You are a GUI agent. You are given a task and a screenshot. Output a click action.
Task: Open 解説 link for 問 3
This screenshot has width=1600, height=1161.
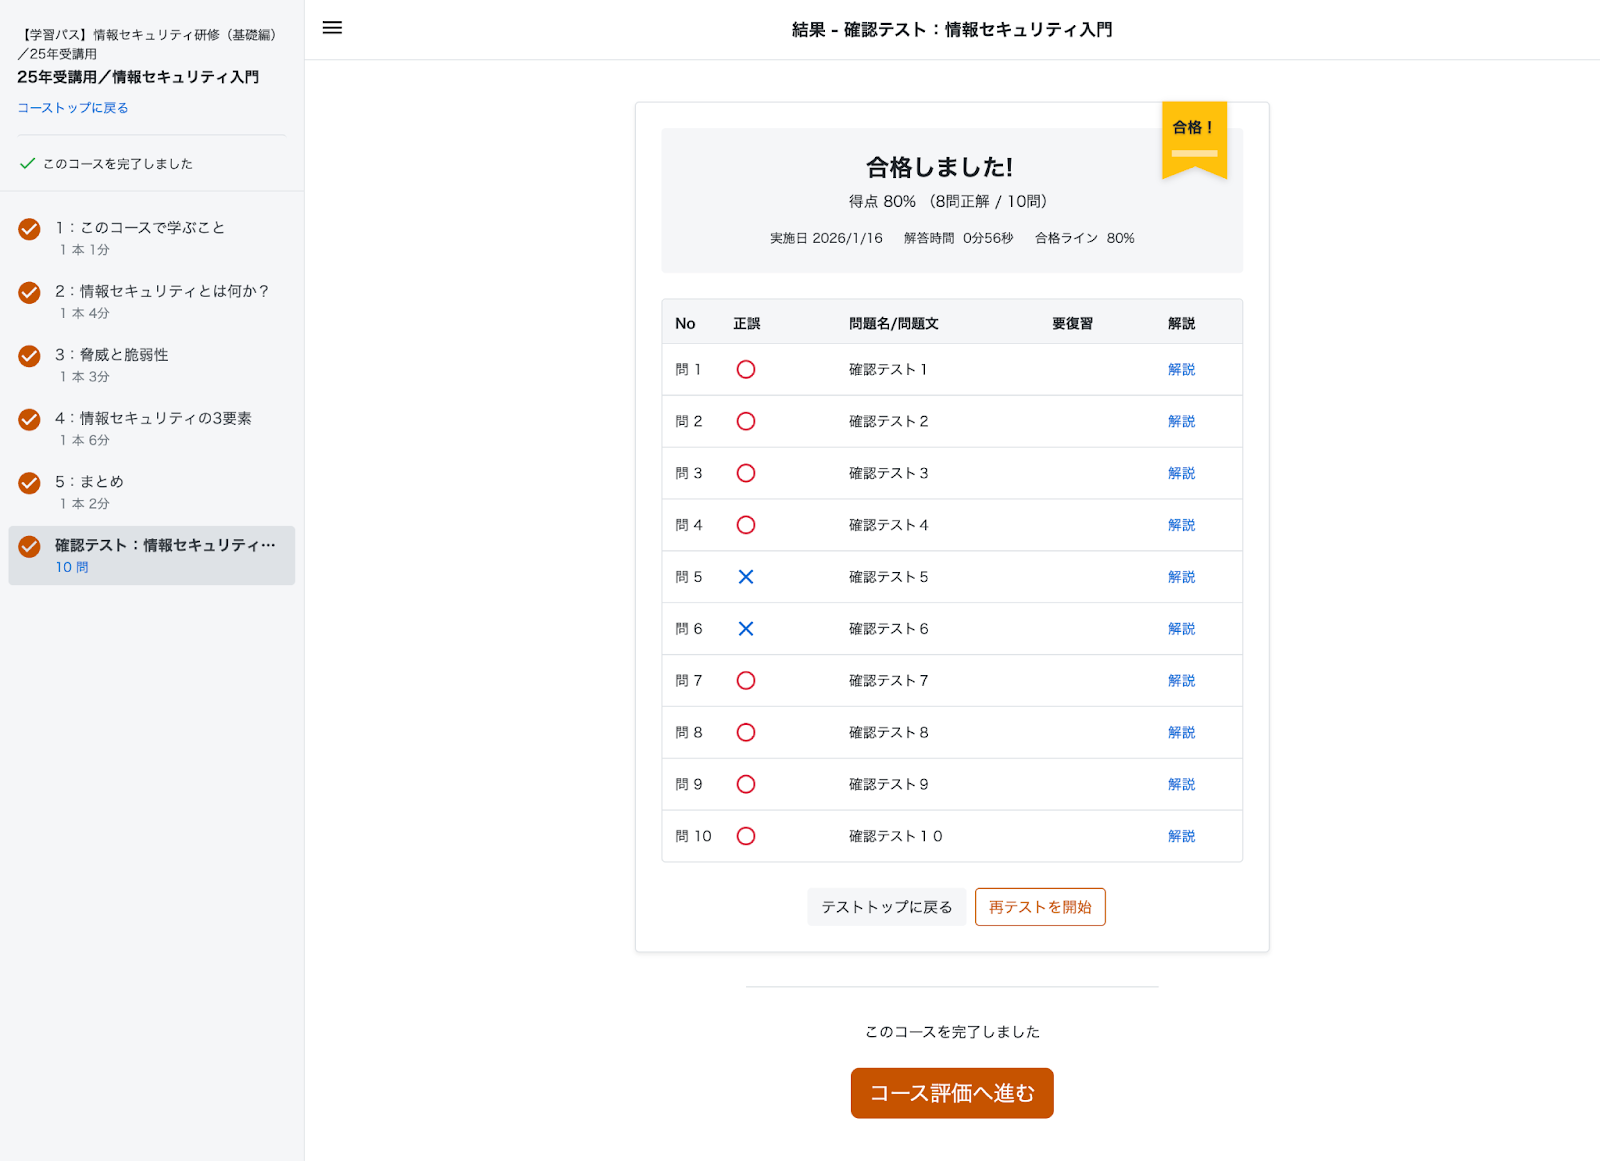coord(1182,473)
